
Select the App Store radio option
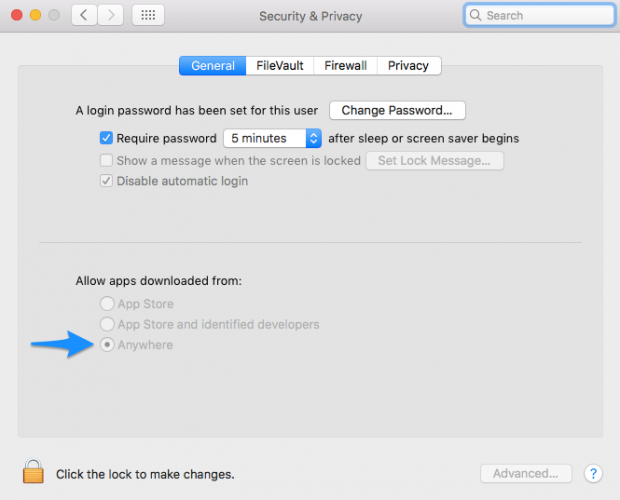coord(106,304)
